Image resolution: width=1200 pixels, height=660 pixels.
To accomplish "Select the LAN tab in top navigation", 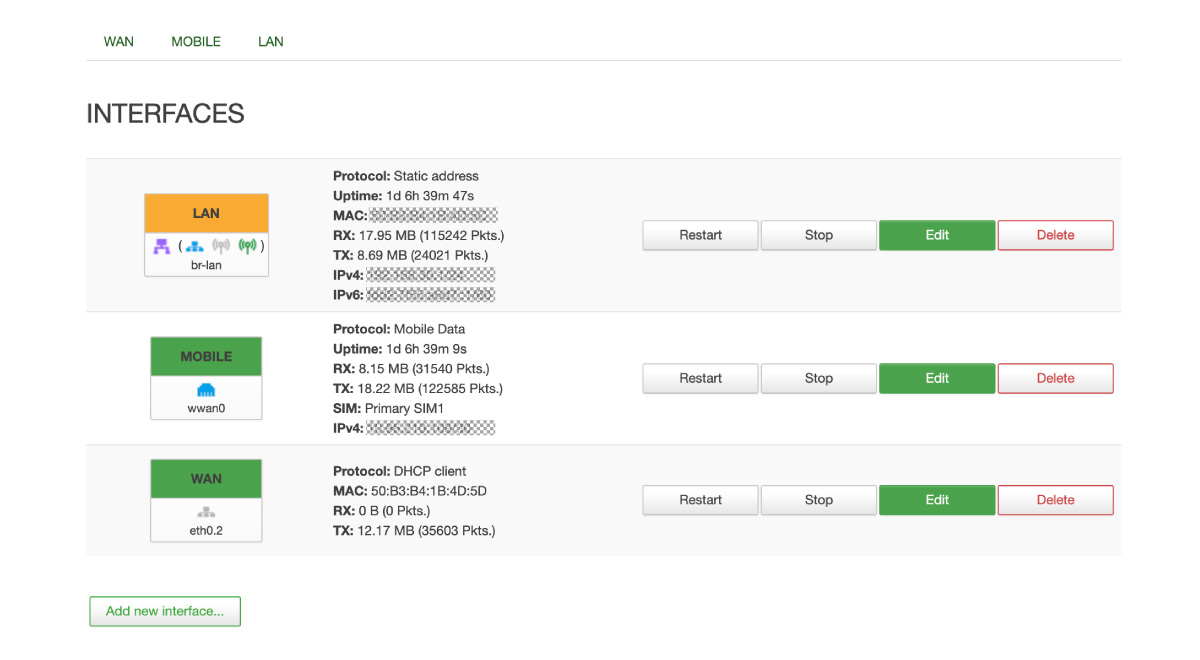I will coord(270,42).
